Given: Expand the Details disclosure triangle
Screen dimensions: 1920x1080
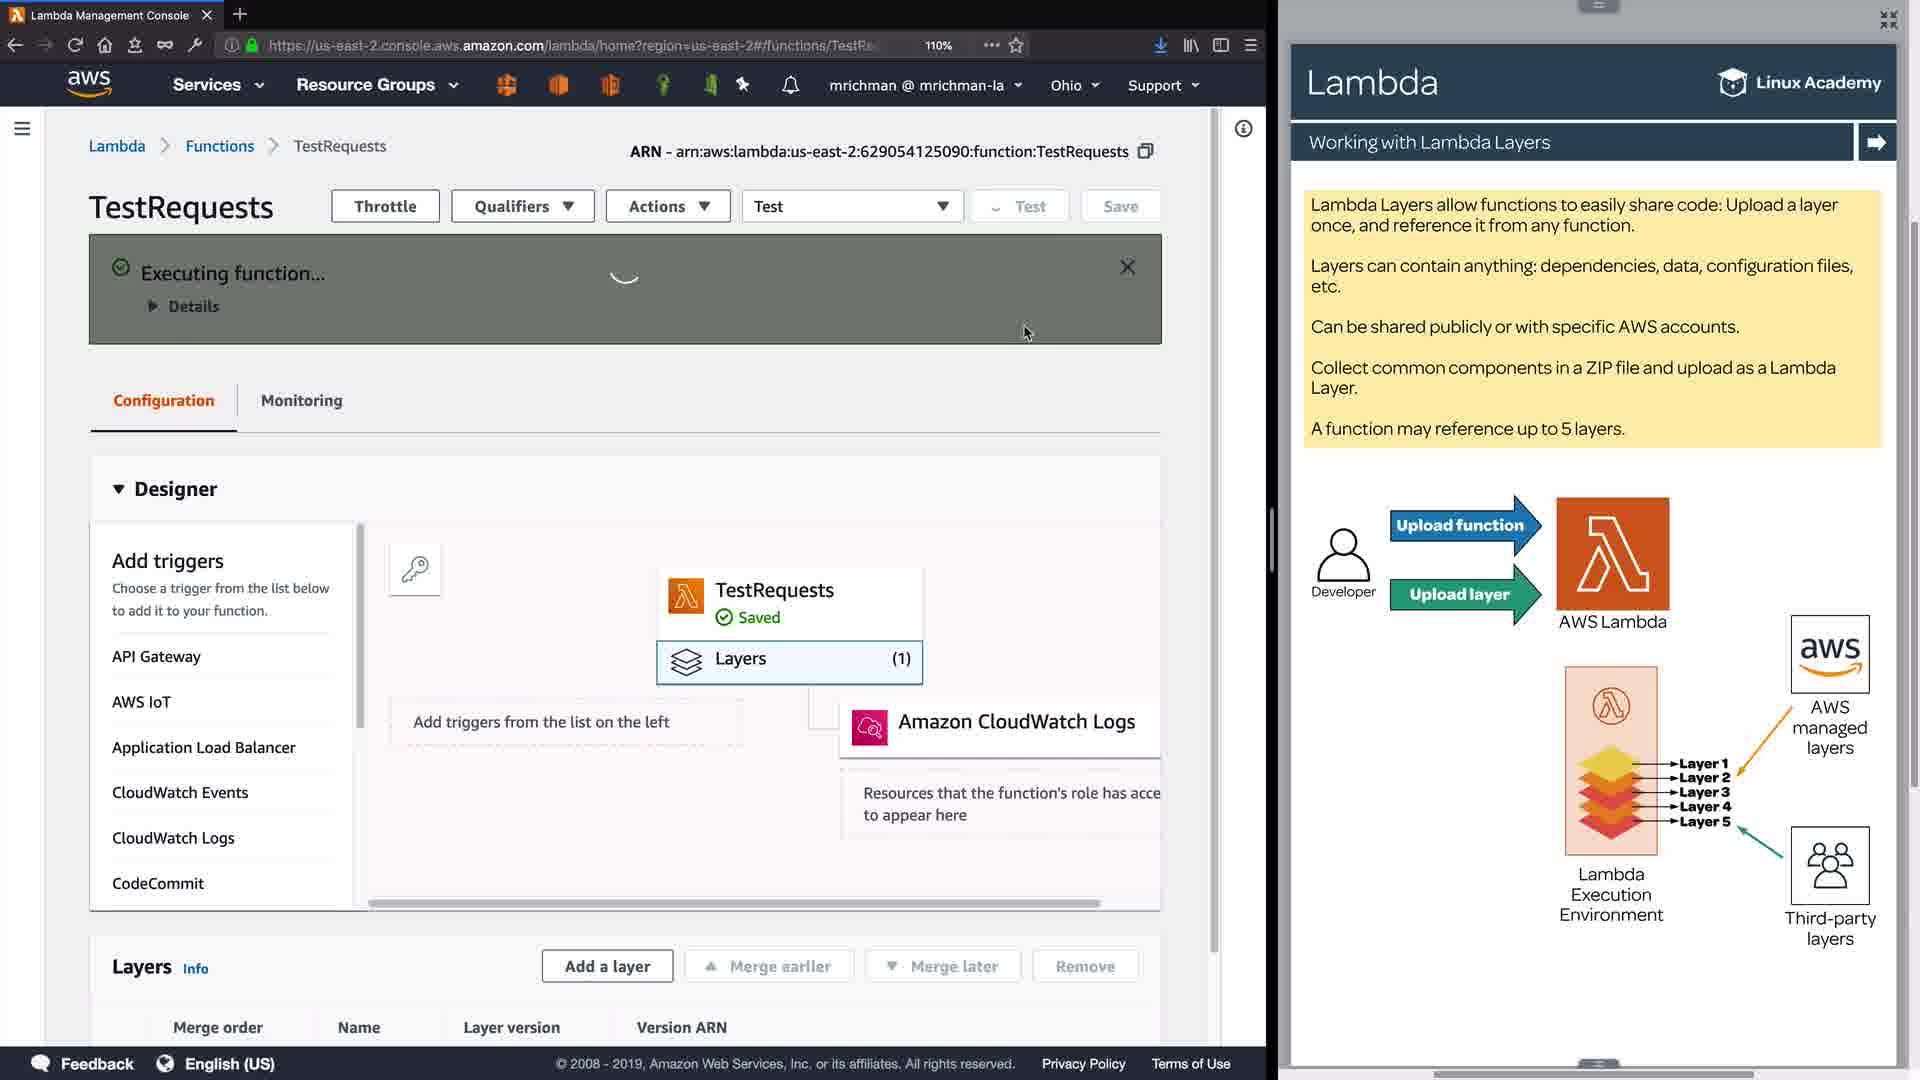Looking at the screenshot, I should [x=153, y=306].
